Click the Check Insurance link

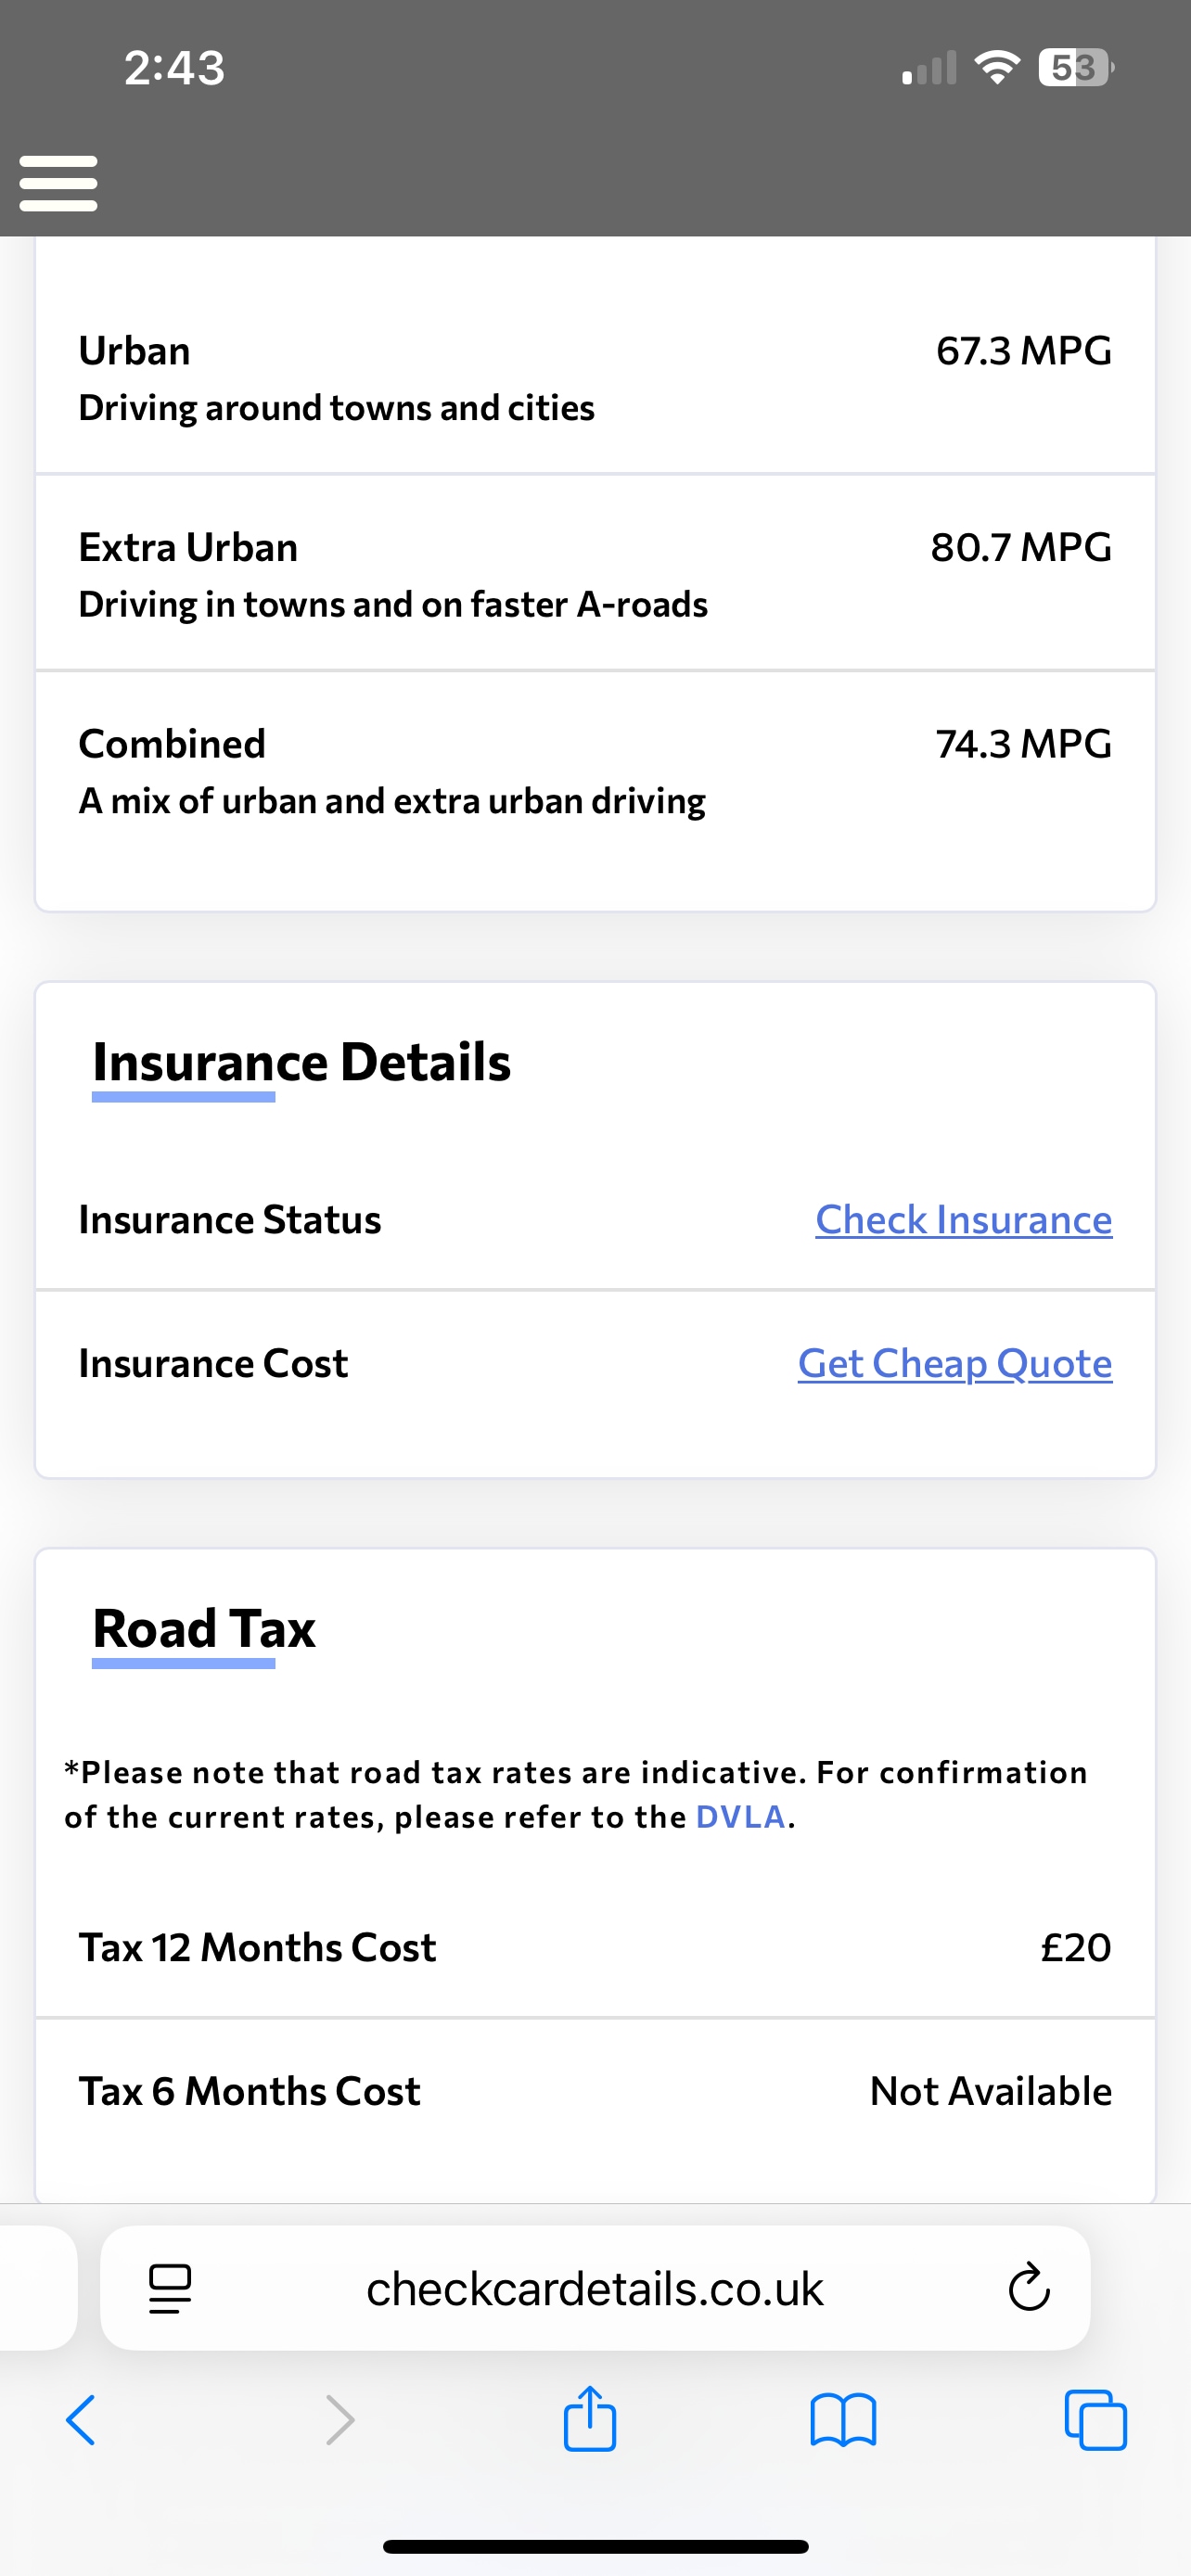pos(963,1219)
